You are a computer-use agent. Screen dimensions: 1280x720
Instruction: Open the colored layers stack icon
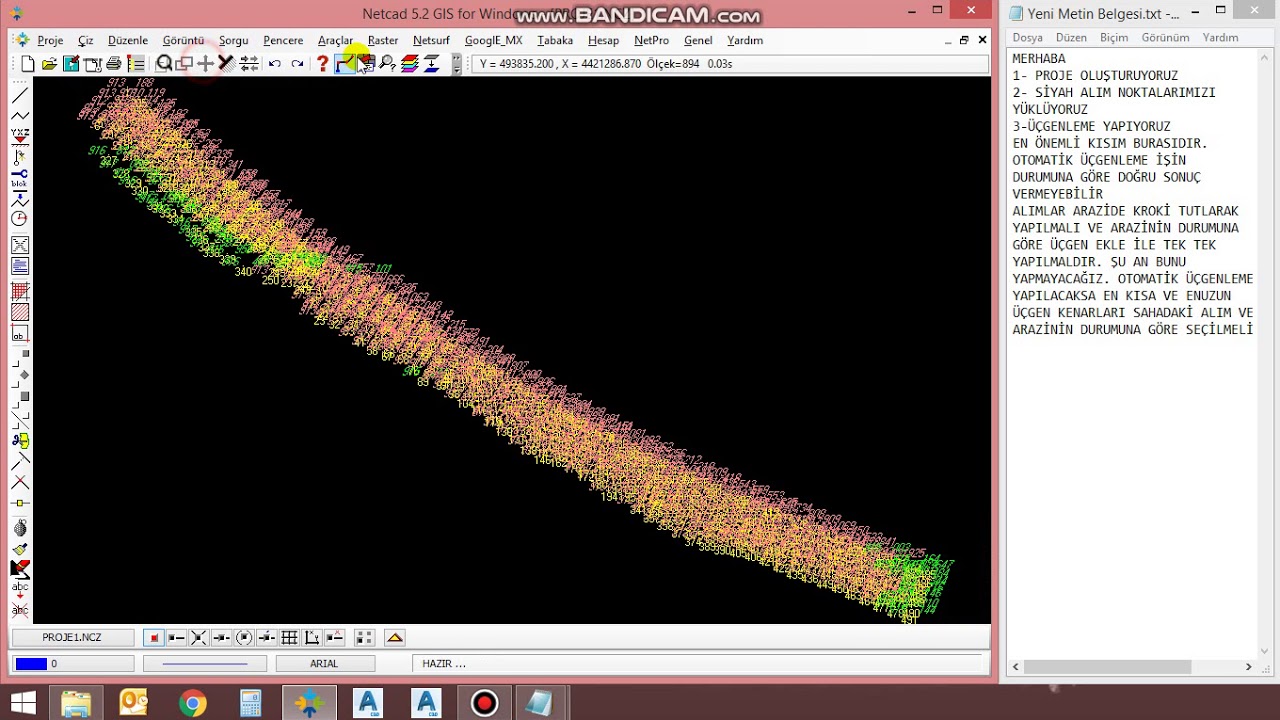409,64
